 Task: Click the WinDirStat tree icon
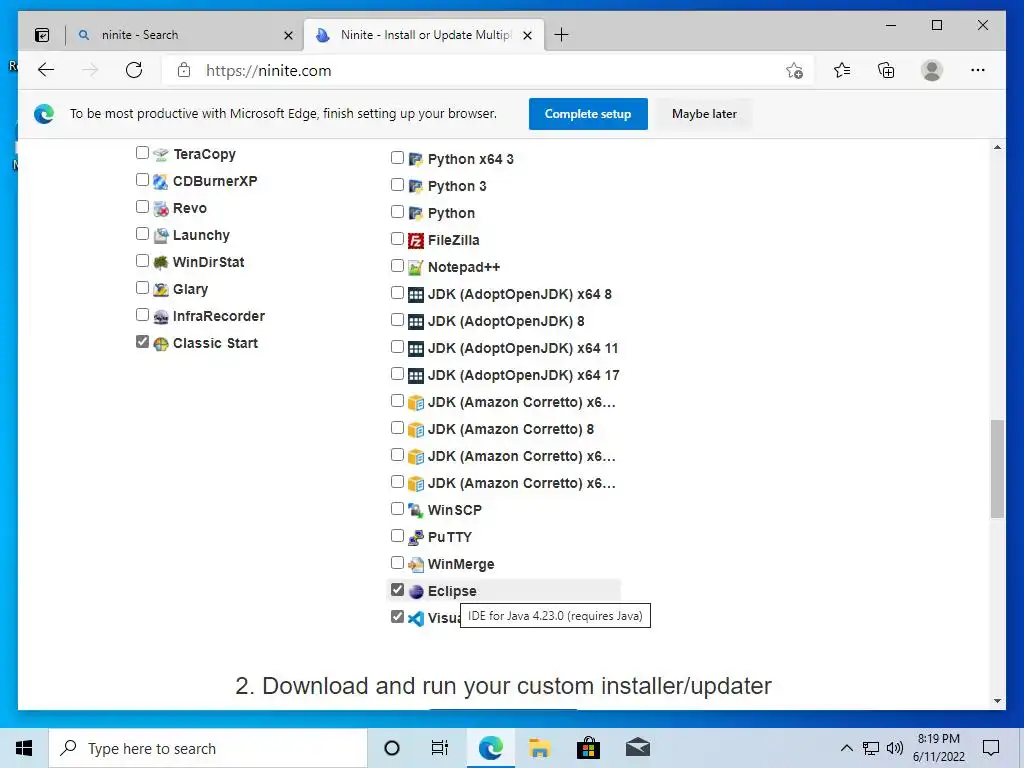(161, 263)
